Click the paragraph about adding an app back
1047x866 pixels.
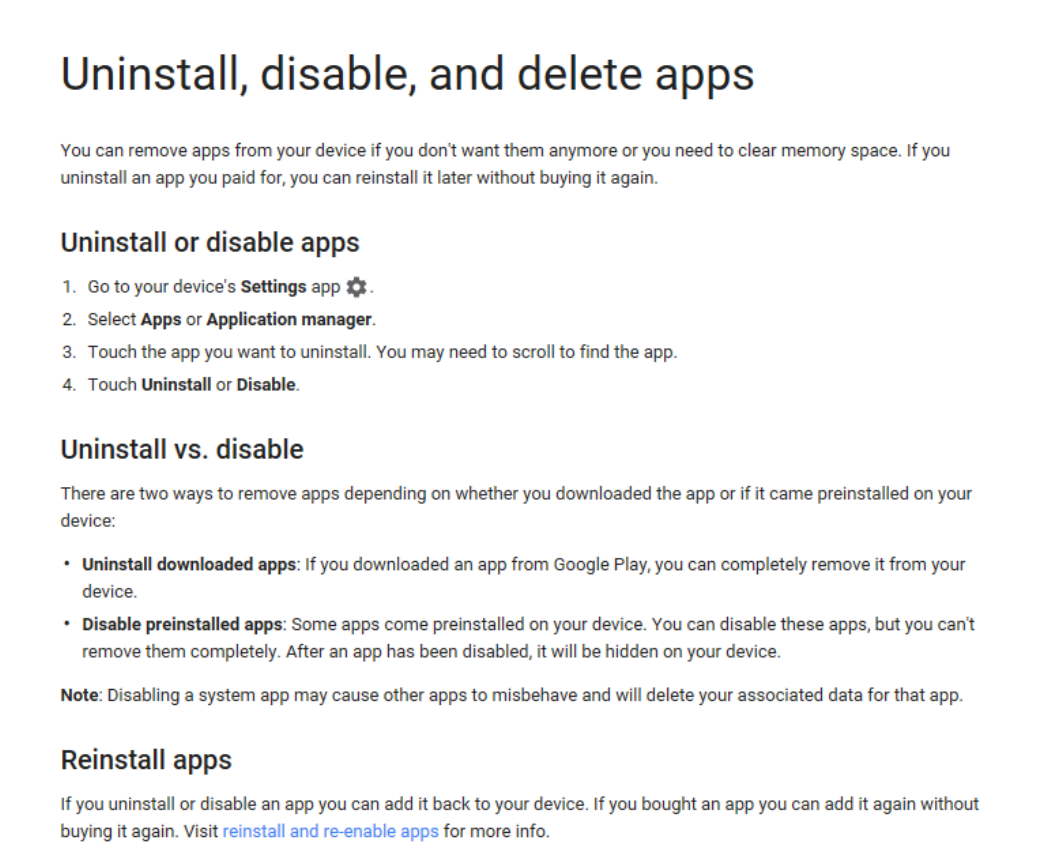(x=519, y=818)
